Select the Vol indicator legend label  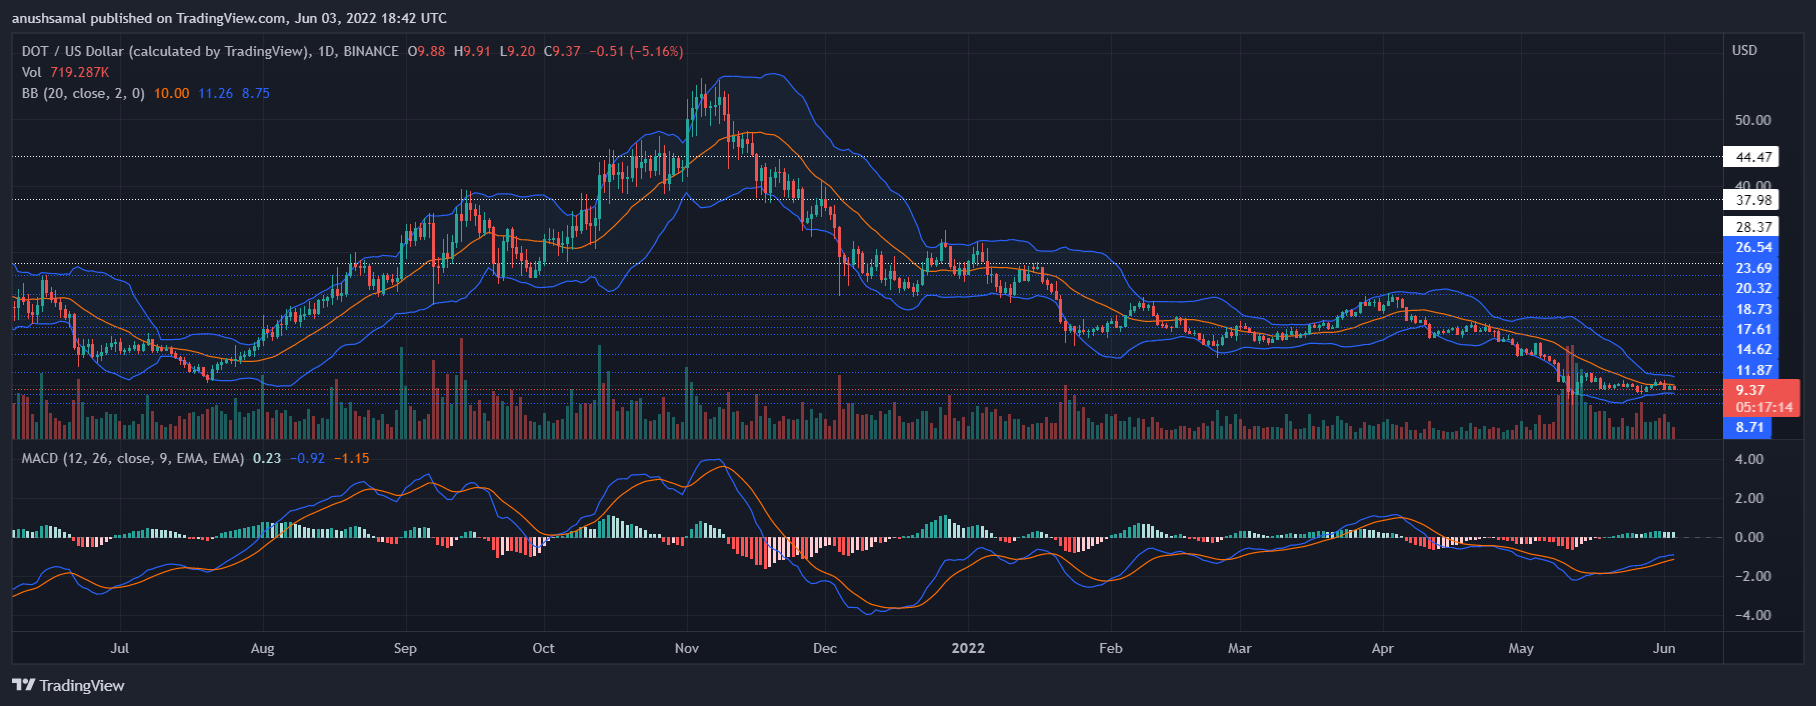[x=32, y=72]
